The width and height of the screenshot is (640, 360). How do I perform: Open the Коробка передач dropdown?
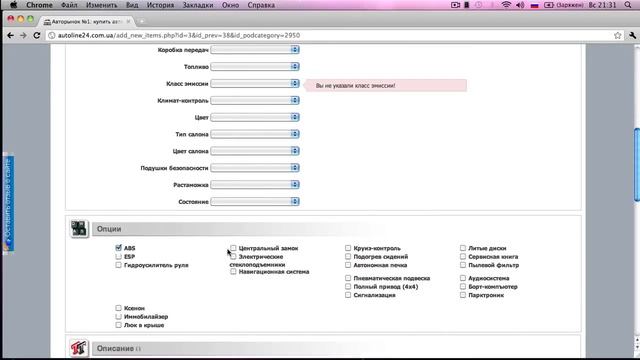(x=255, y=49)
